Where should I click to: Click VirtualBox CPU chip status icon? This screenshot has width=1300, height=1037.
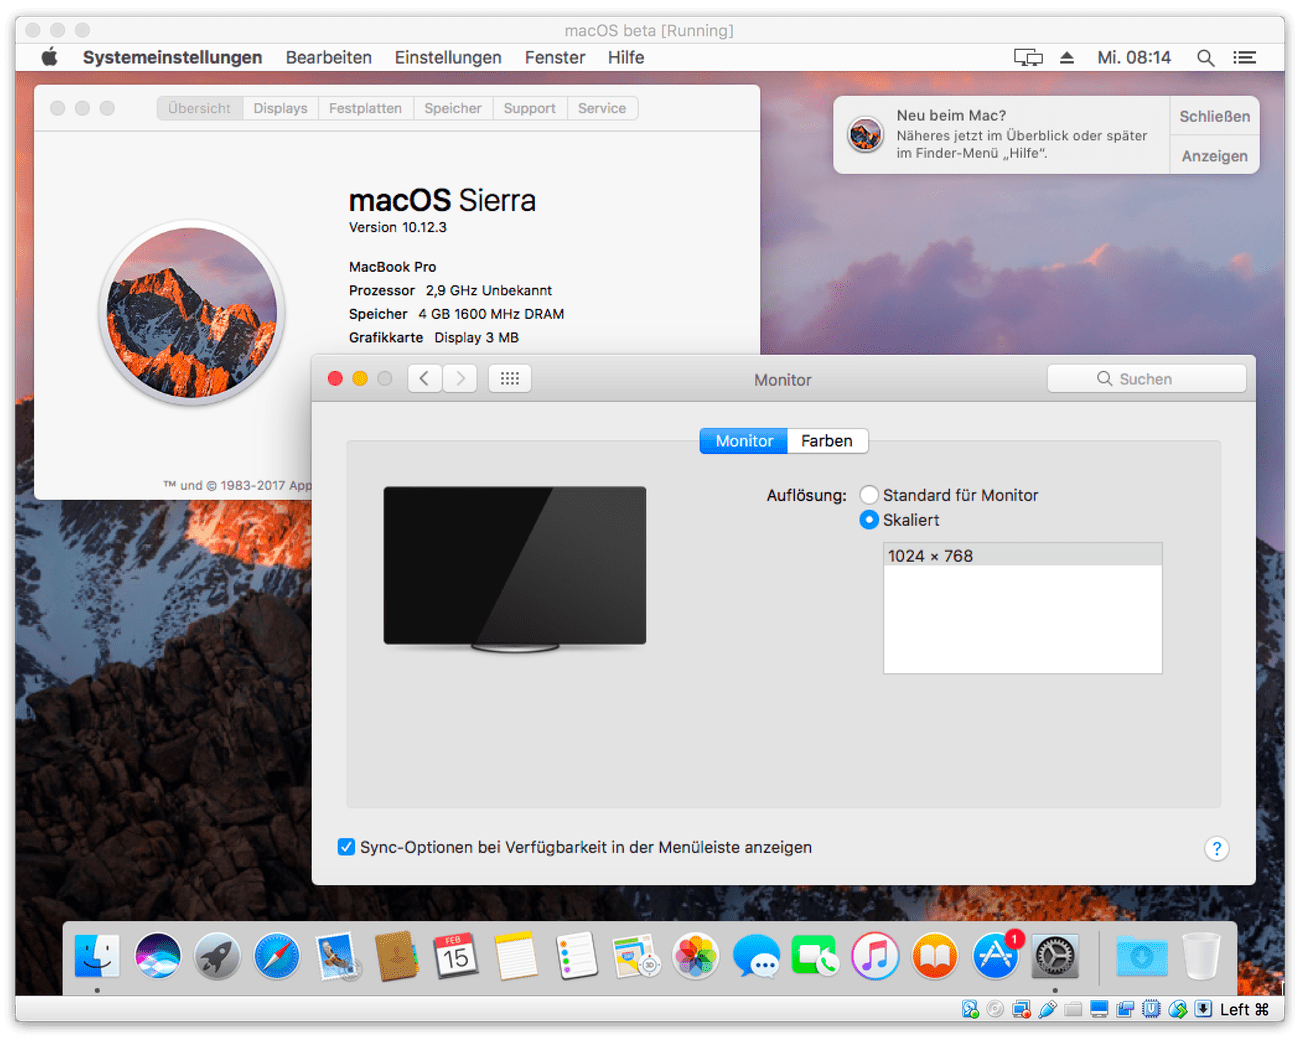pos(1151,1009)
